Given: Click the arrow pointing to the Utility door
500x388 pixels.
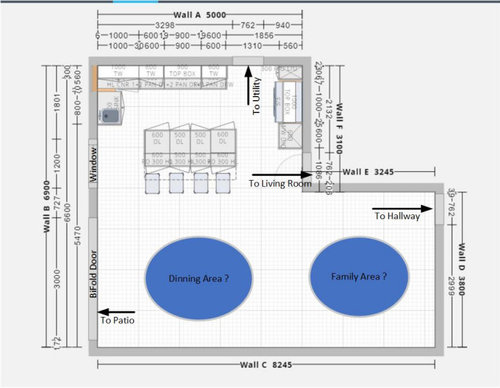Looking at the screenshot, I should [x=248, y=85].
